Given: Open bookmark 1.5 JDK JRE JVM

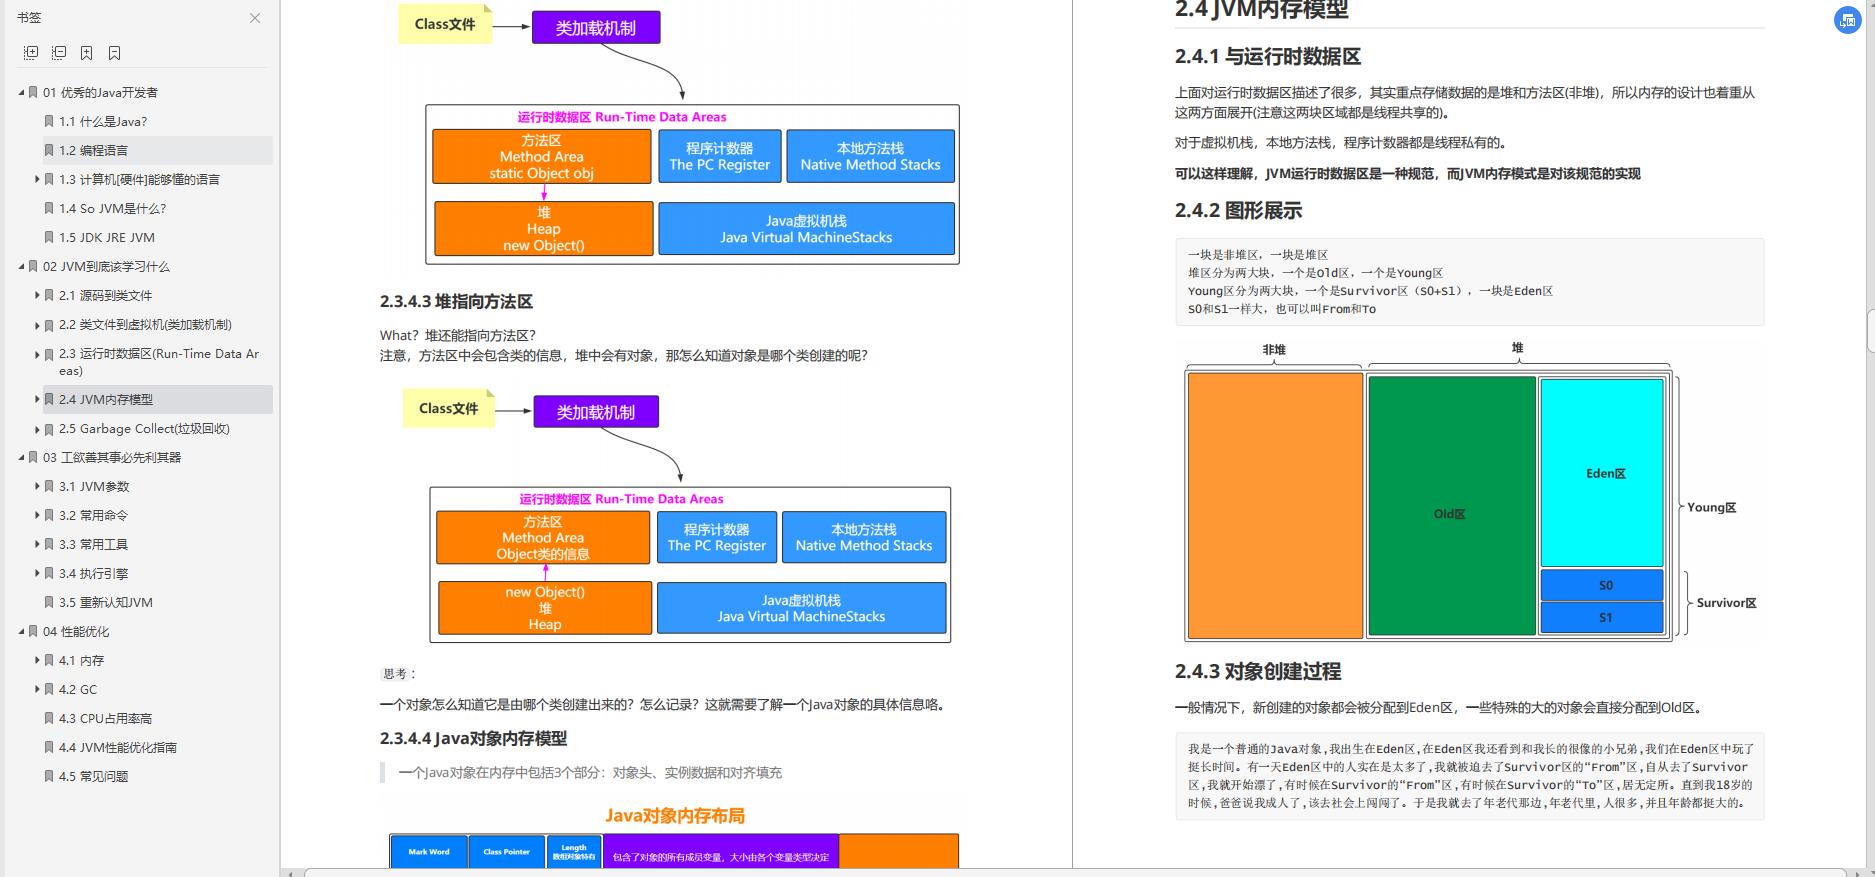Looking at the screenshot, I should [106, 237].
